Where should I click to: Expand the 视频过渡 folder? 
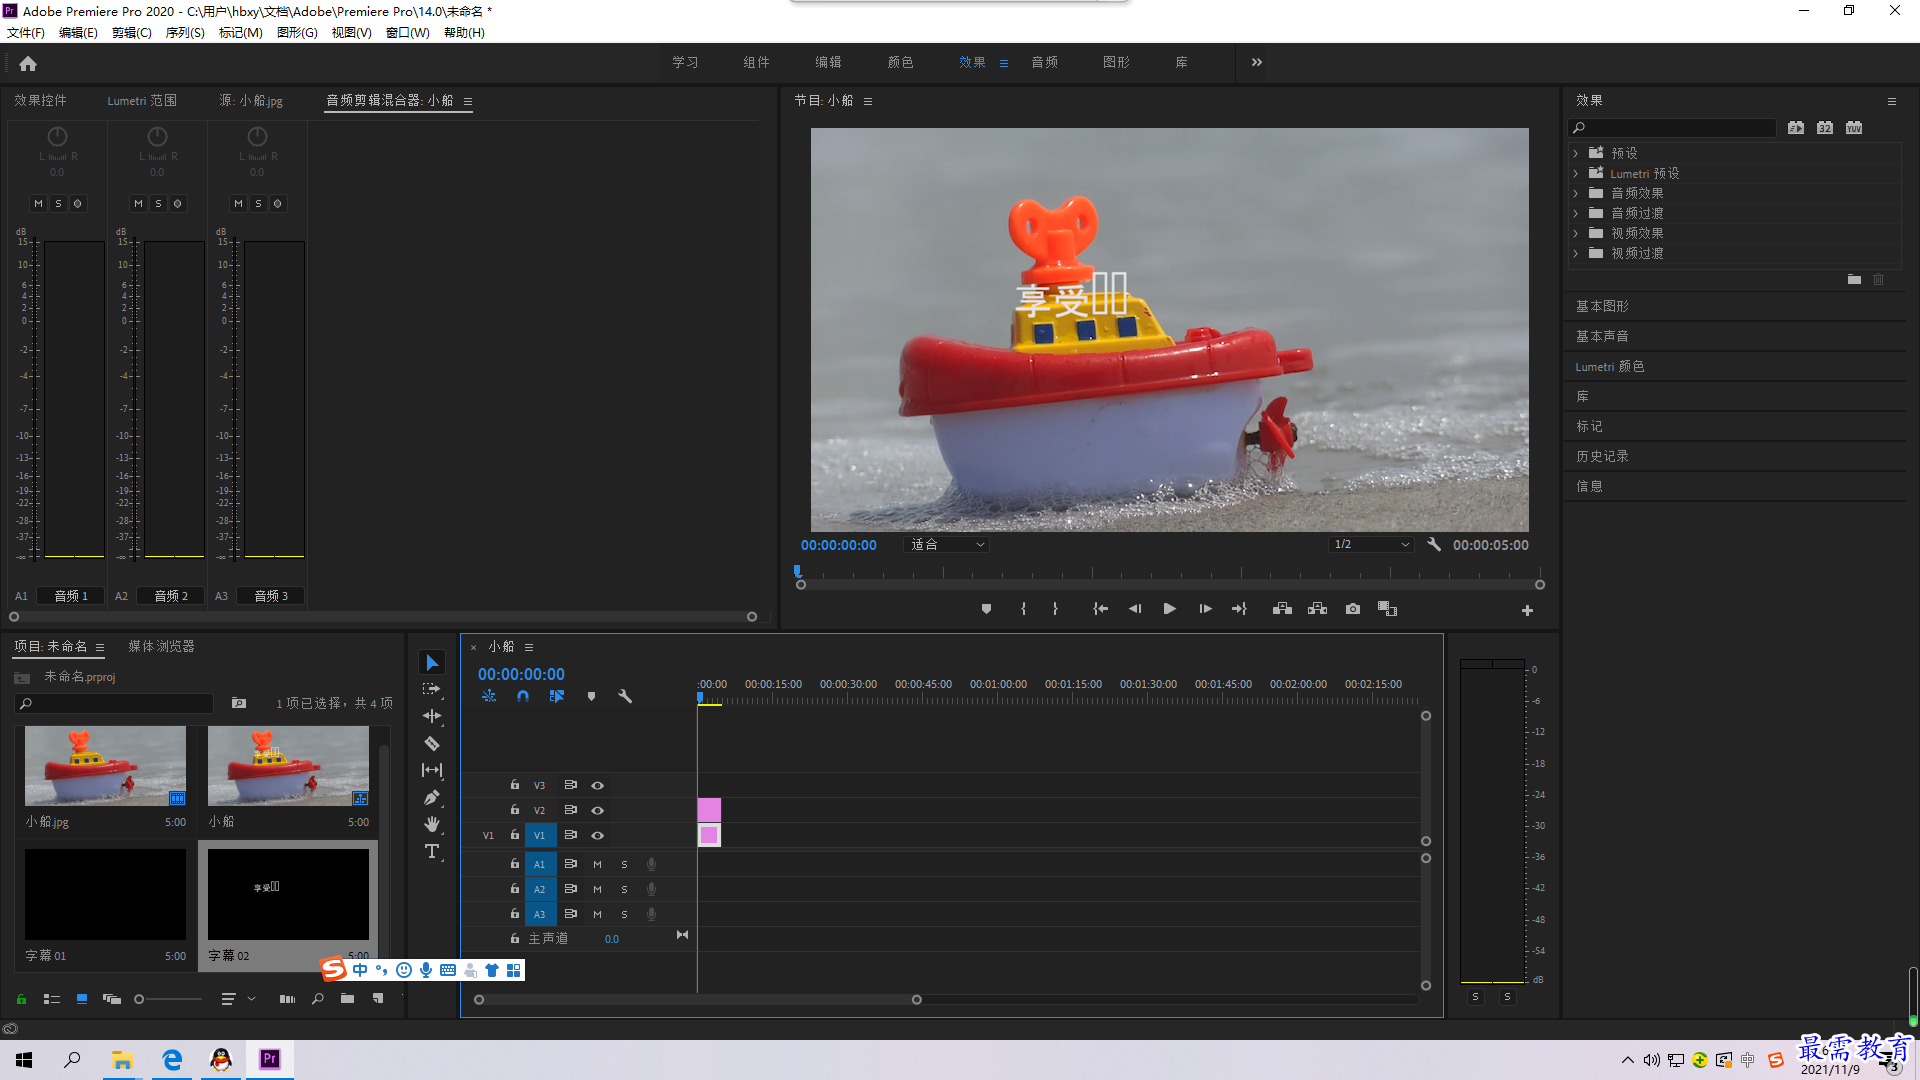tap(1576, 253)
